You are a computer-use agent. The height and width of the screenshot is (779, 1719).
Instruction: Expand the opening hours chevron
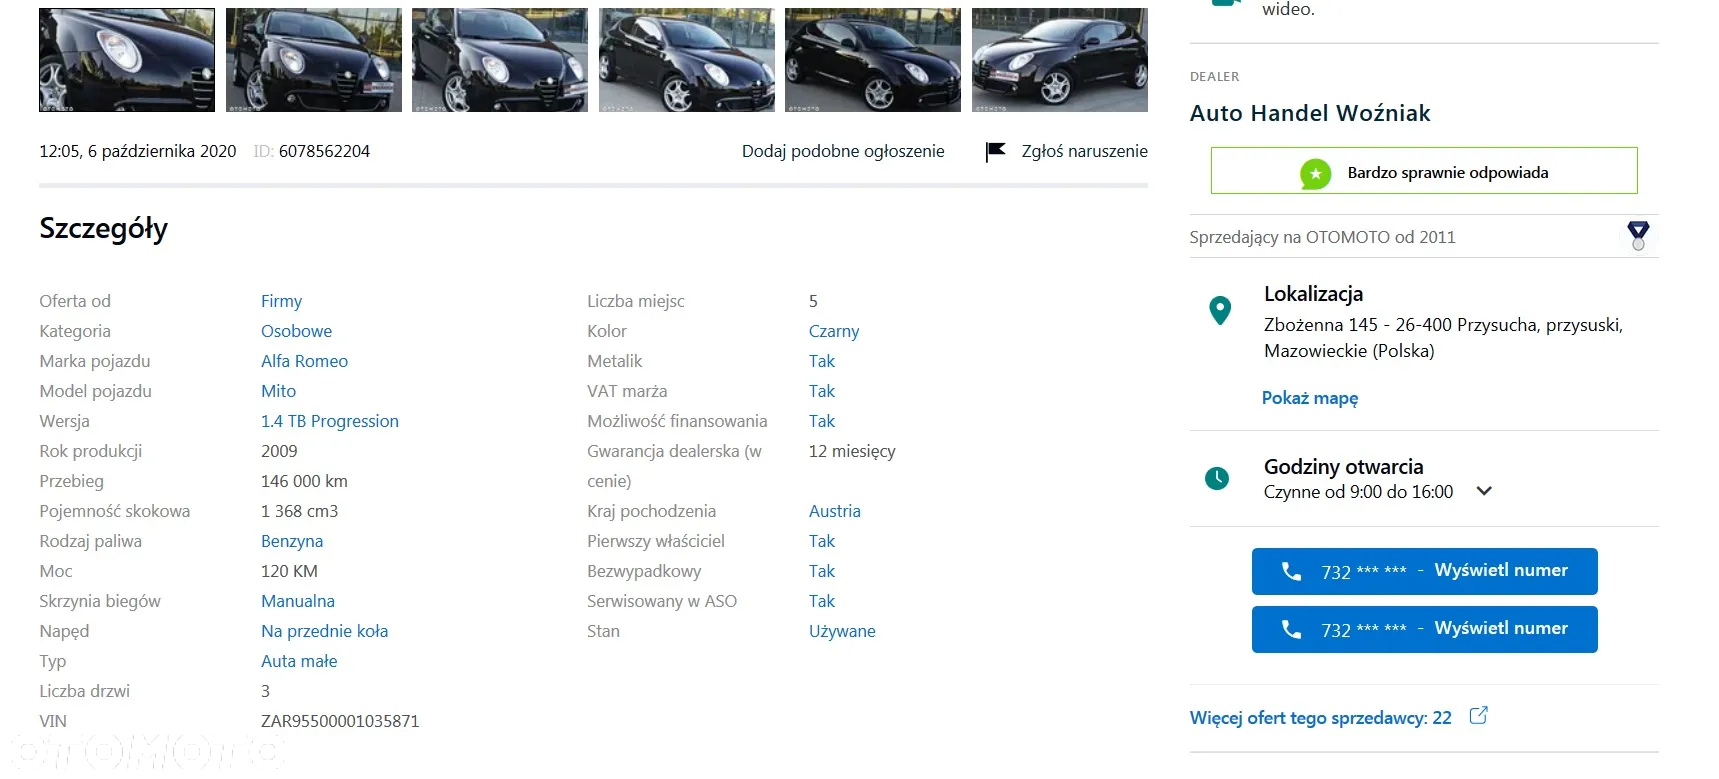click(1484, 491)
